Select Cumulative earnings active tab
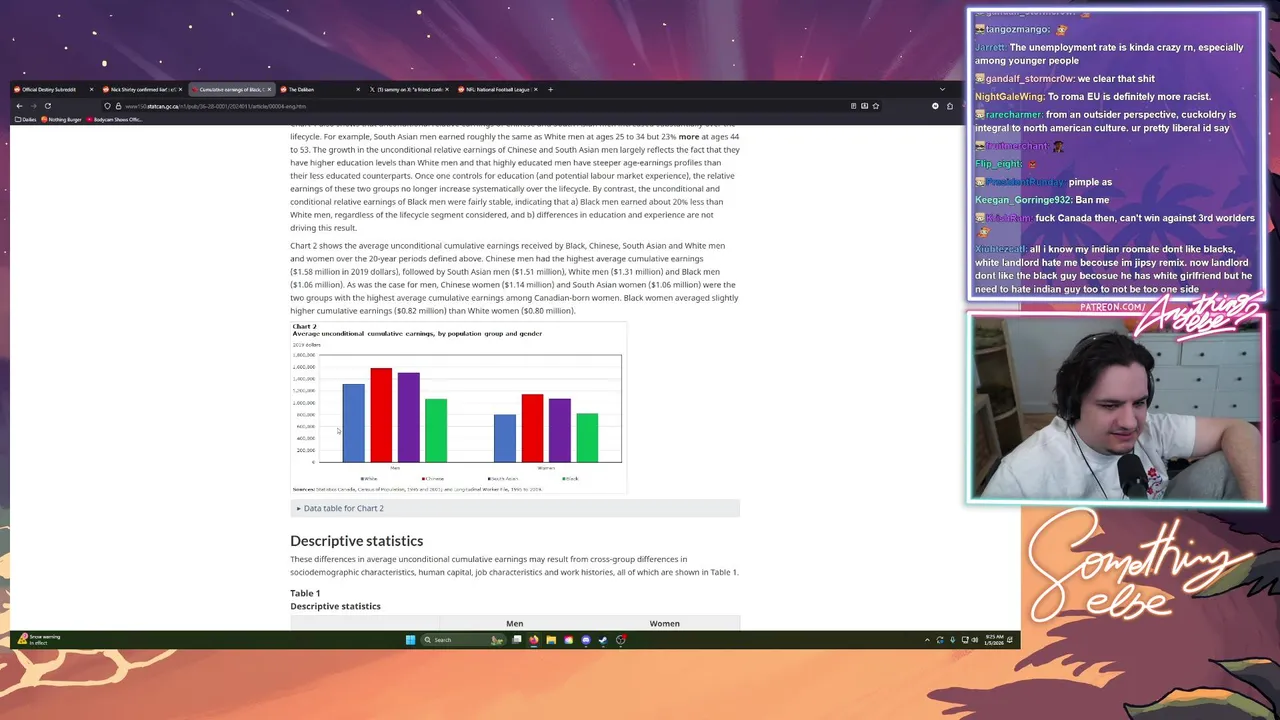The image size is (1280, 720). [232, 89]
